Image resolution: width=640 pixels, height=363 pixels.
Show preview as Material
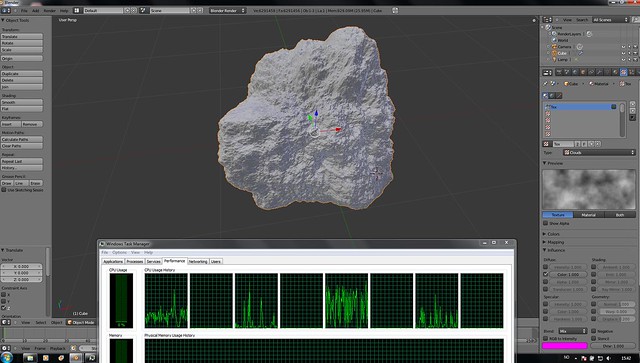[589, 215]
